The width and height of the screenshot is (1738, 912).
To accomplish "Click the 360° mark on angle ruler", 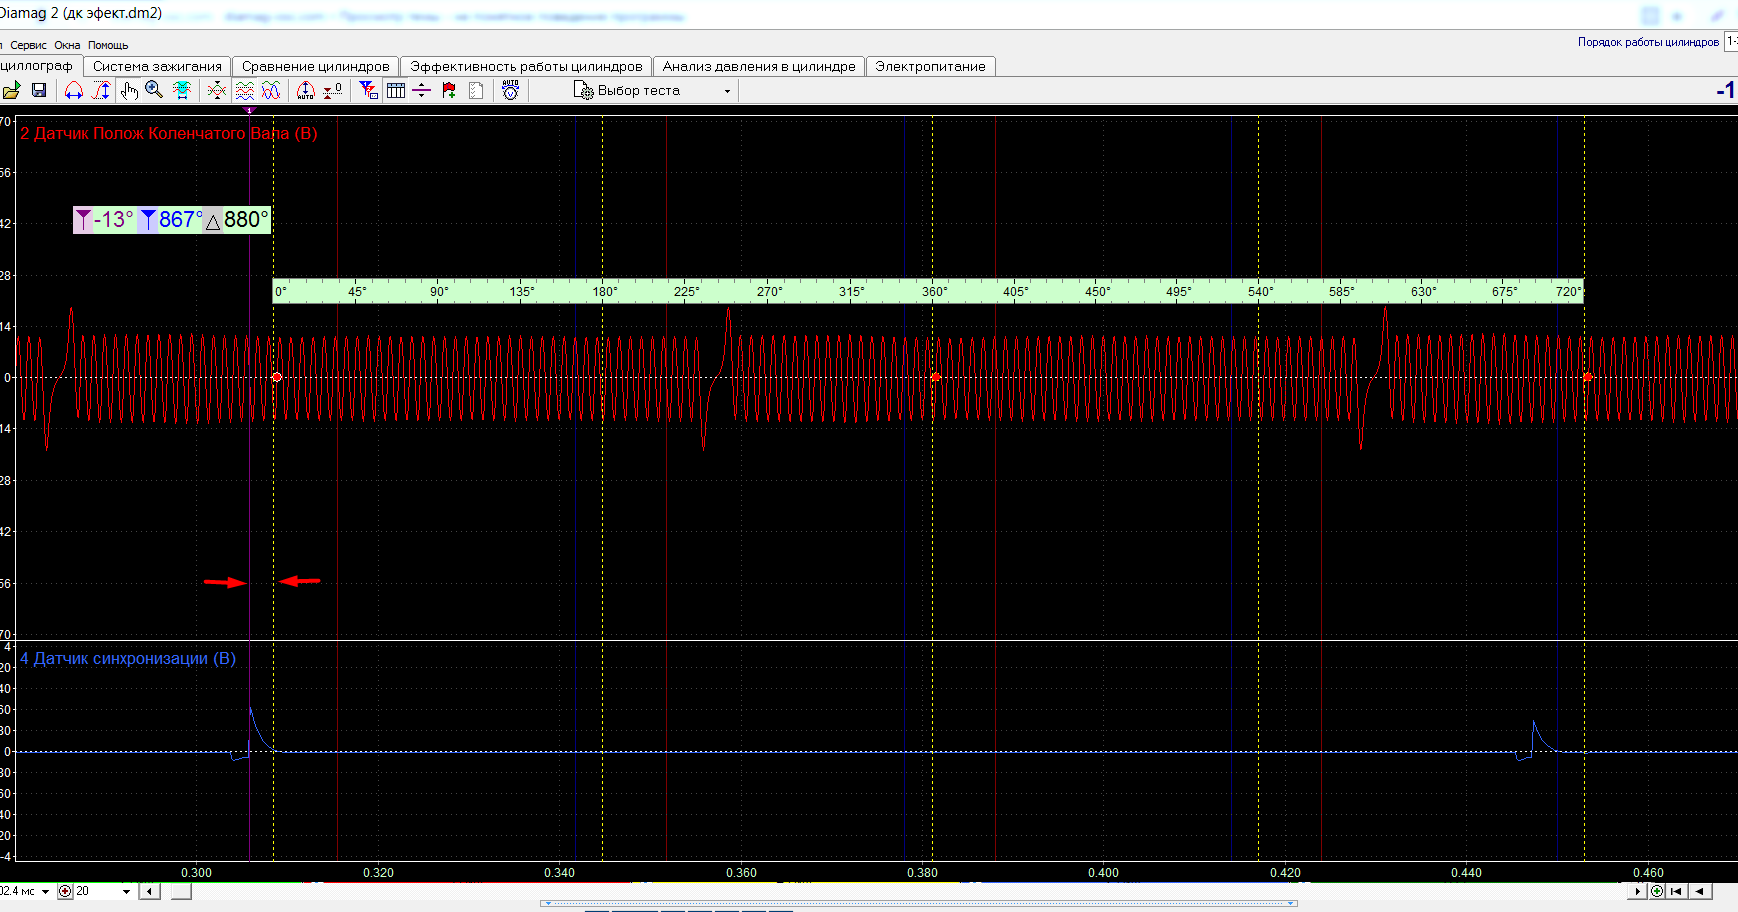I will coord(934,292).
